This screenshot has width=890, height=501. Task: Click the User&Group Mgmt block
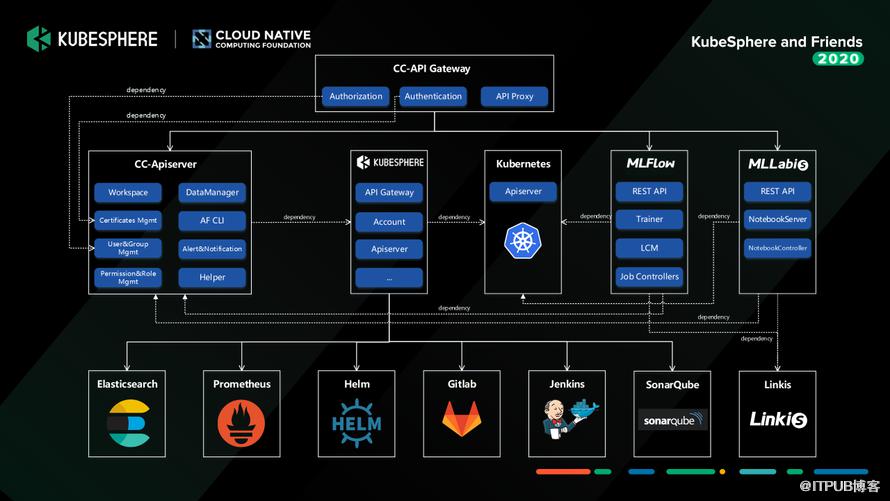point(128,248)
